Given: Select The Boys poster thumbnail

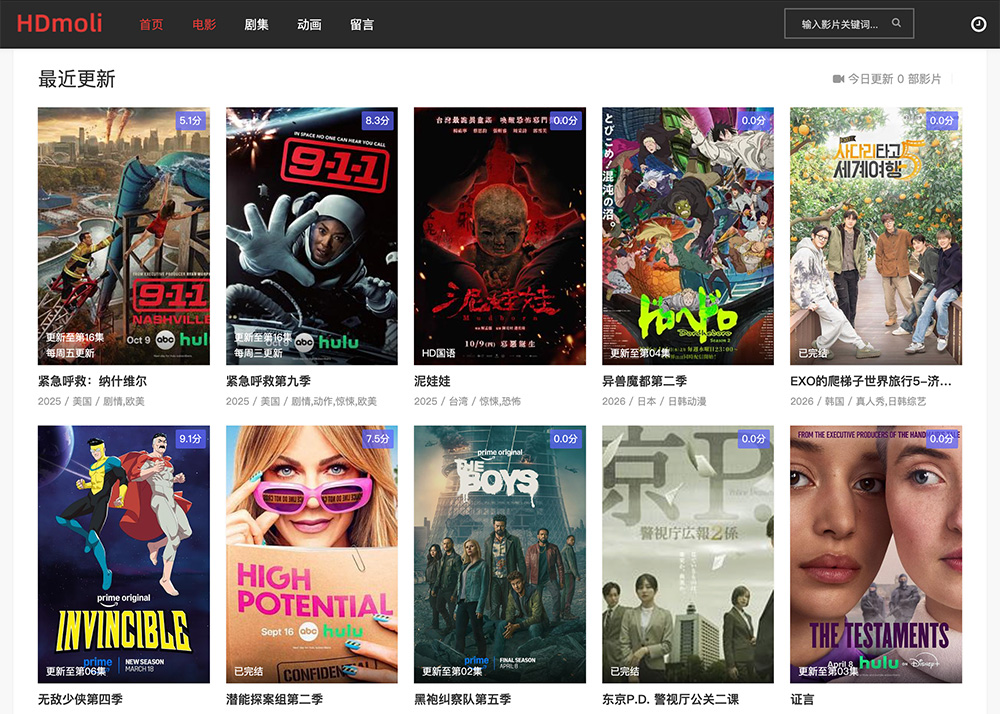Looking at the screenshot, I should (499, 554).
